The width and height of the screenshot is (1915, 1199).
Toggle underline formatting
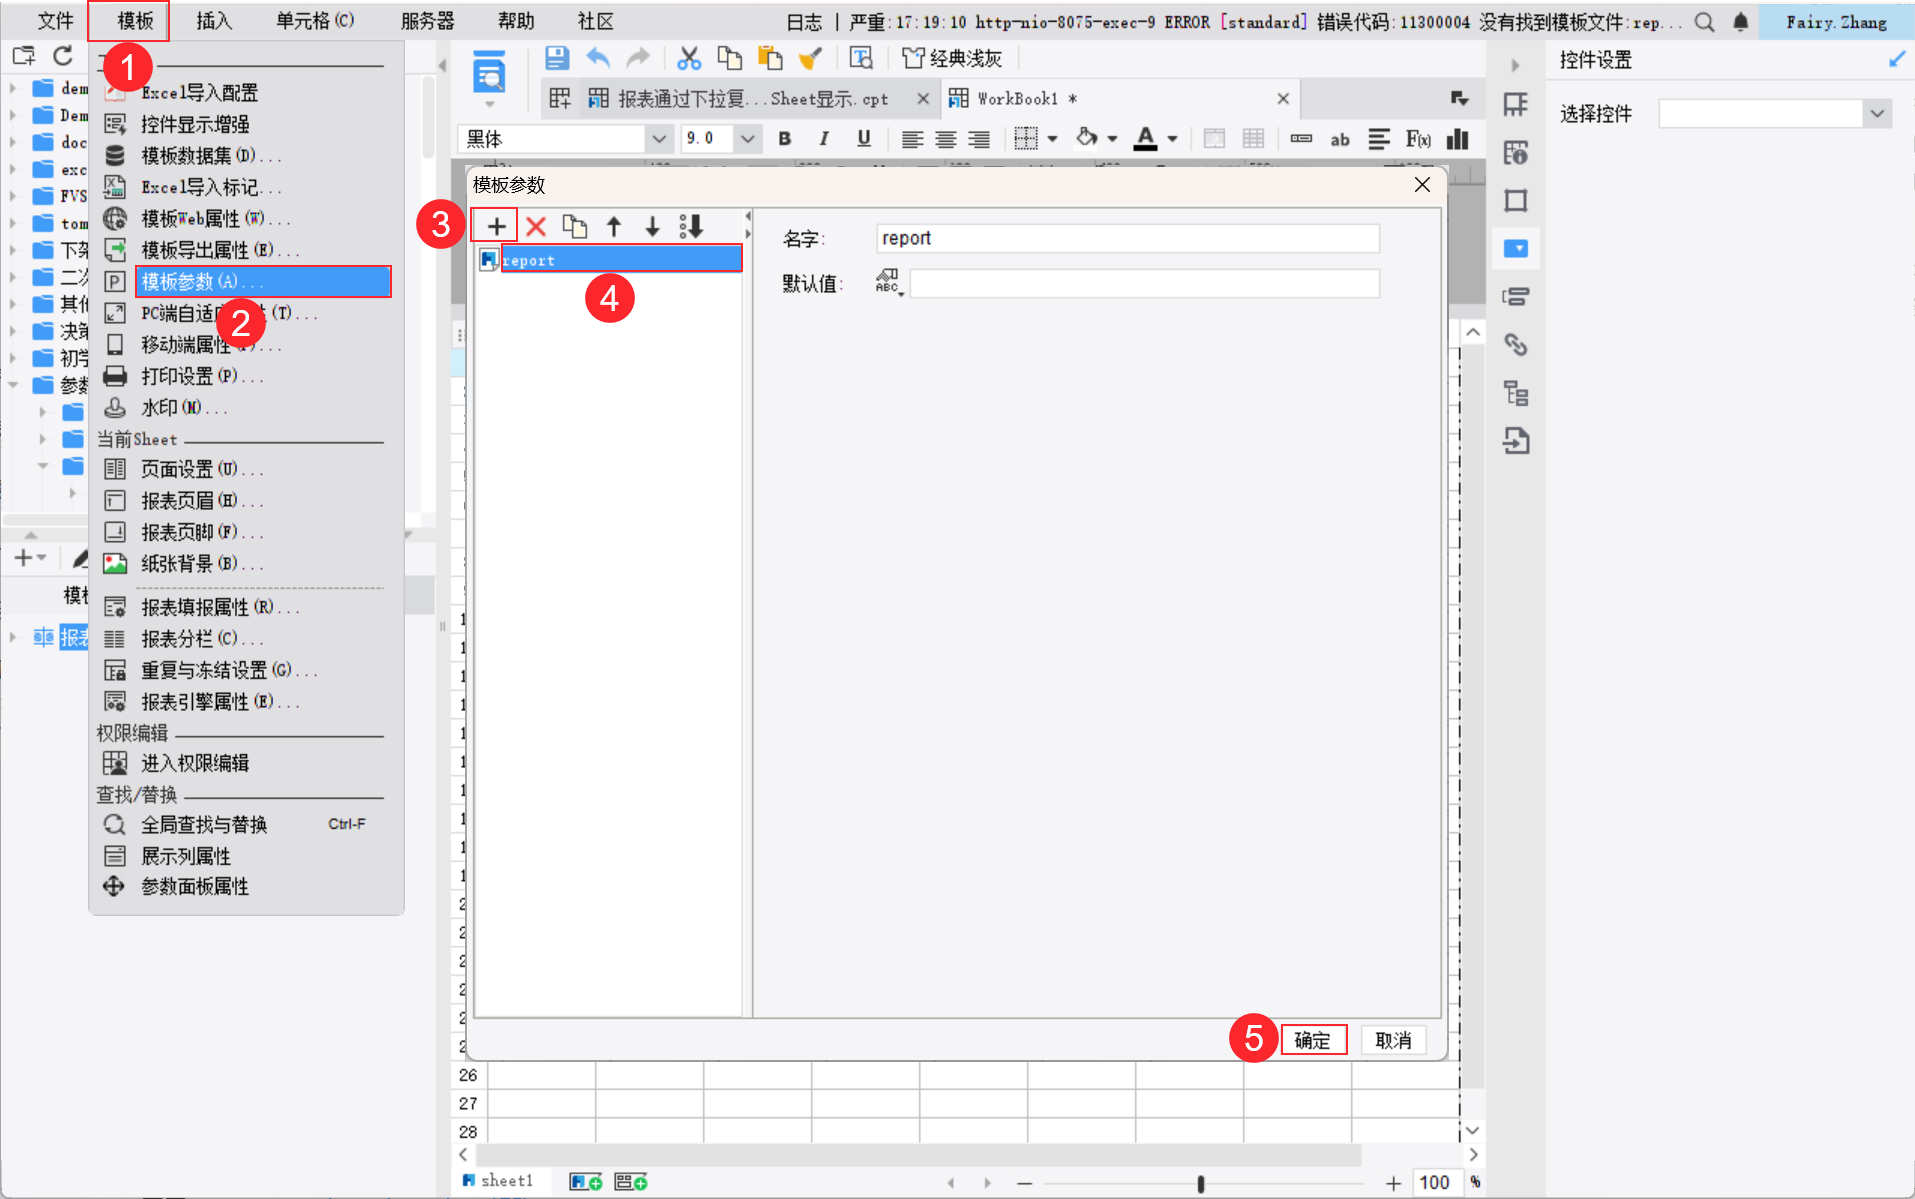point(864,139)
